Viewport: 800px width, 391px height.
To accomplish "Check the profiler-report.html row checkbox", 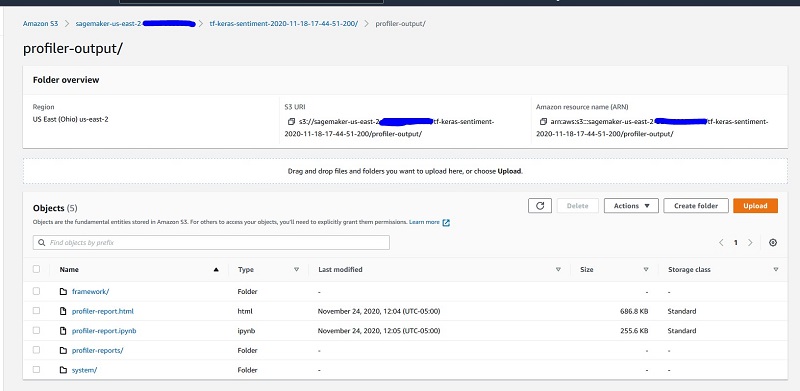I will pos(36,310).
